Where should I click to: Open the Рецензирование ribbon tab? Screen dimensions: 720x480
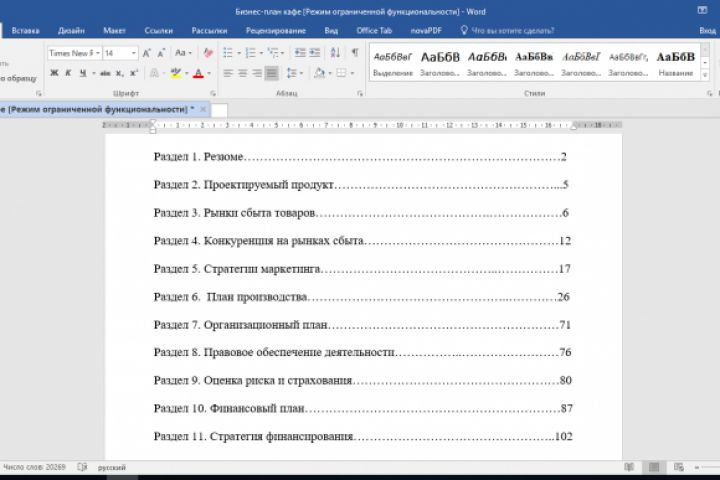(x=276, y=30)
